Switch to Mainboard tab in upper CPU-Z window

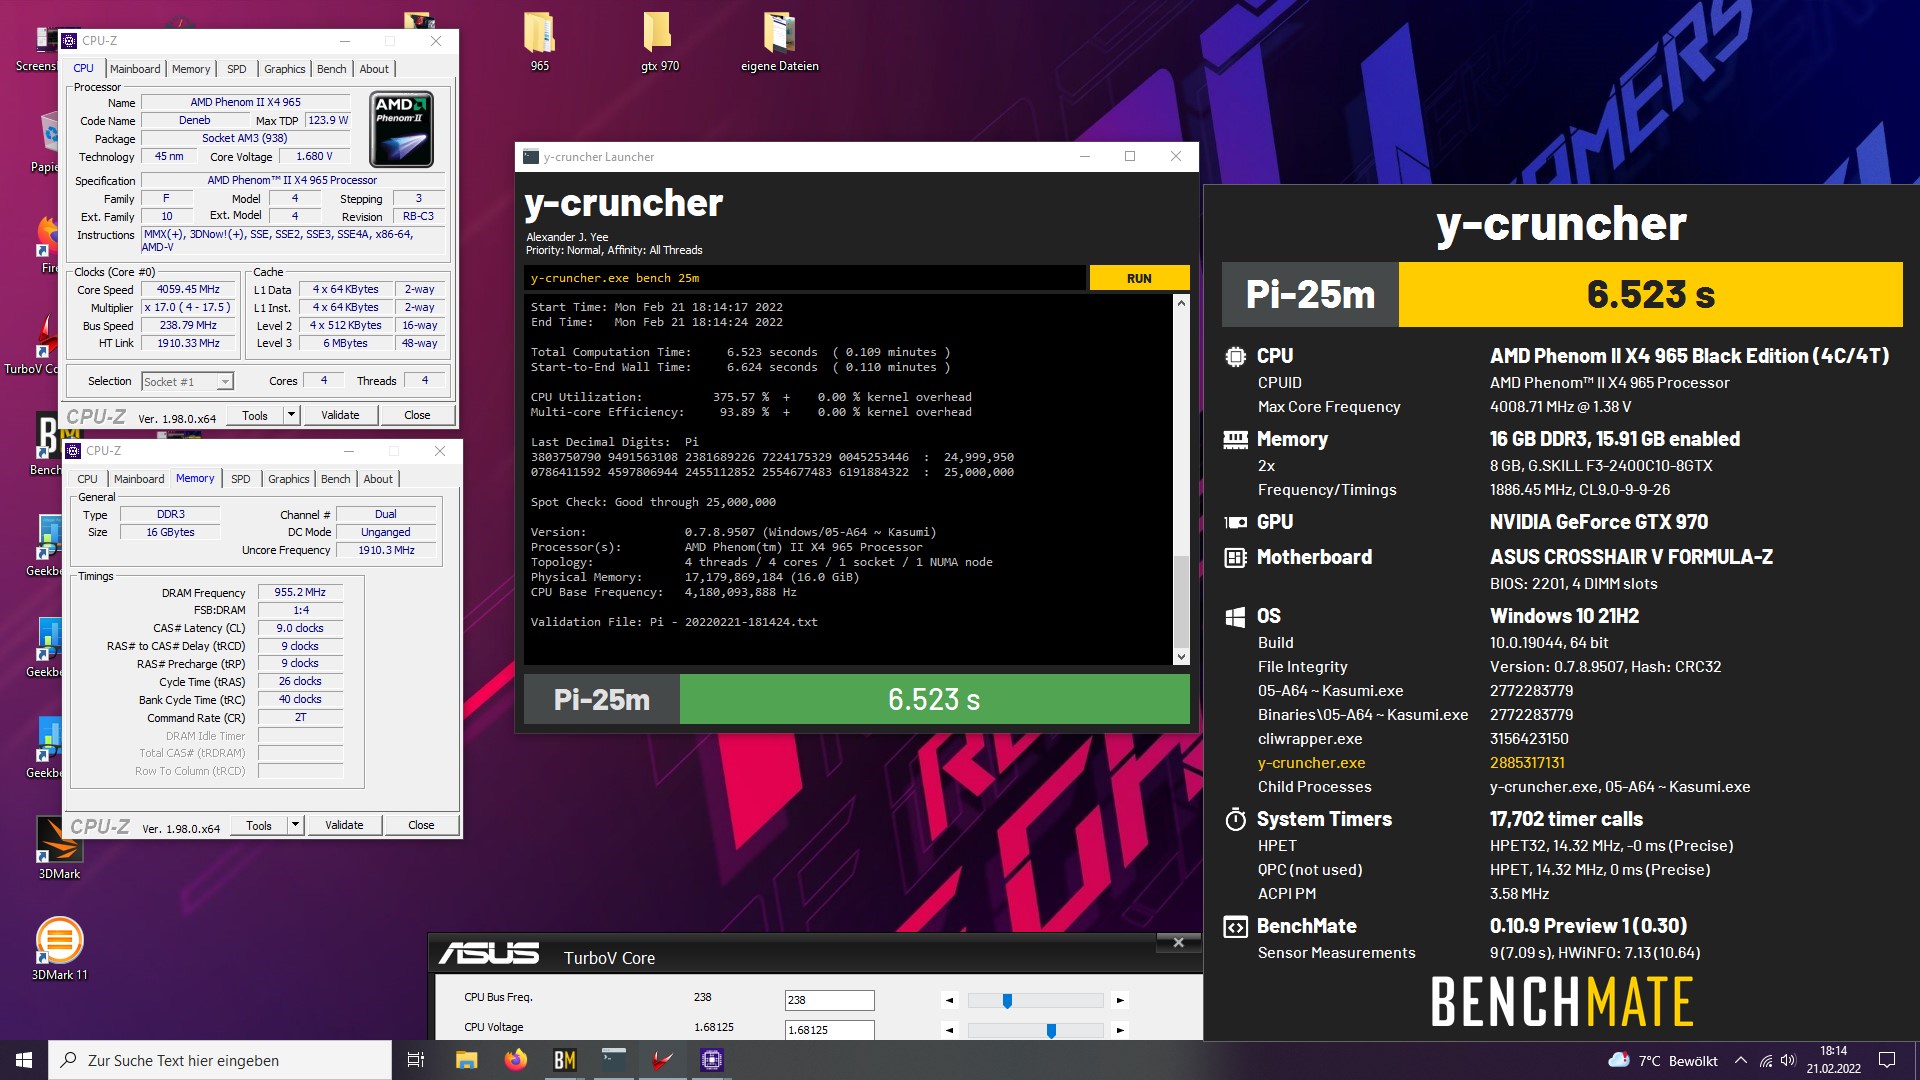[135, 69]
